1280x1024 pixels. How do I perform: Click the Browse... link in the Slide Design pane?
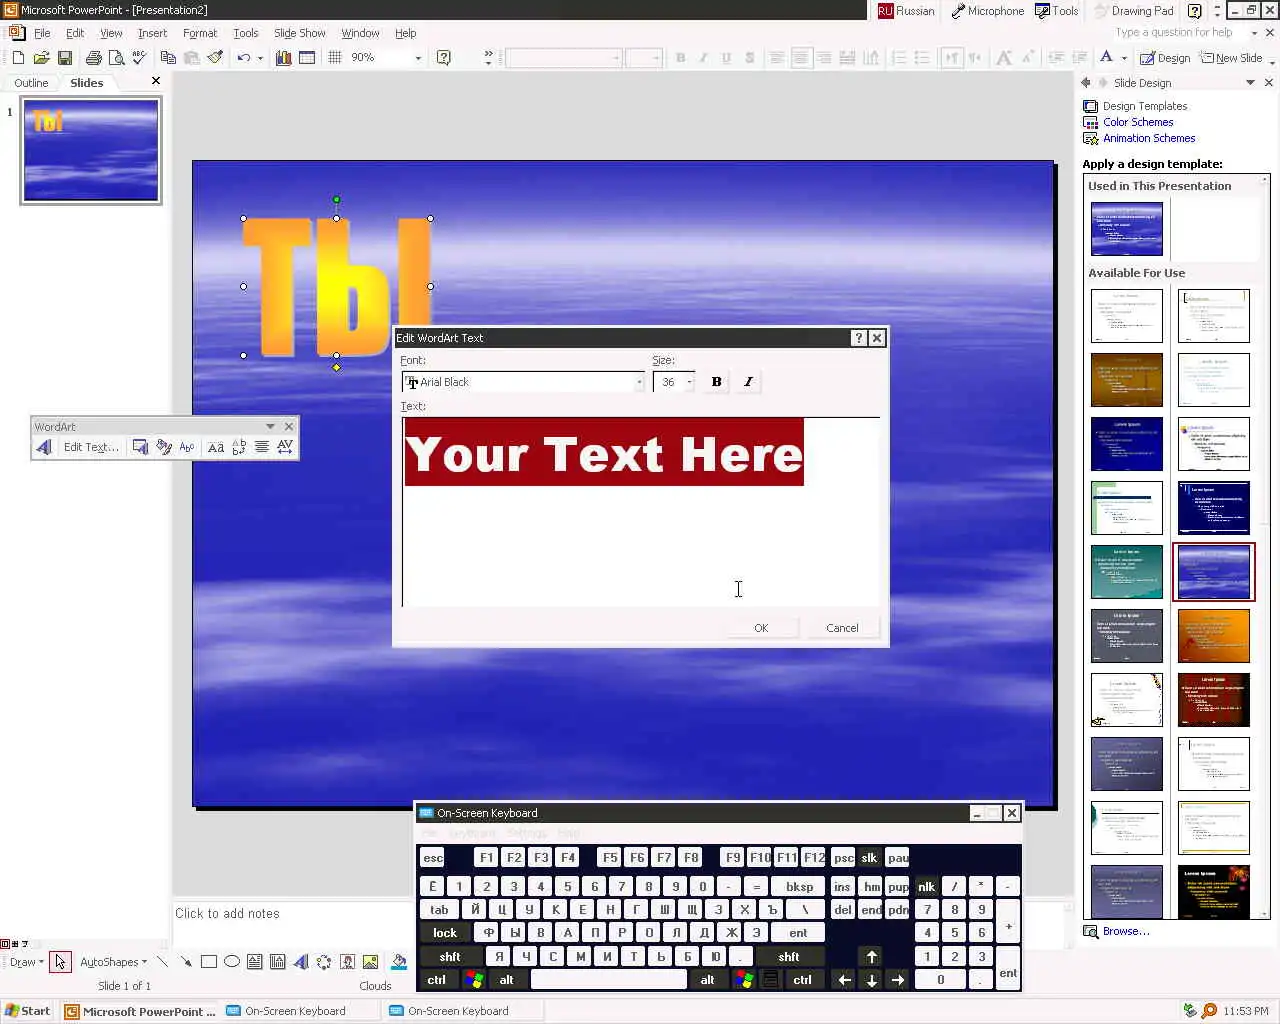point(1126,931)
